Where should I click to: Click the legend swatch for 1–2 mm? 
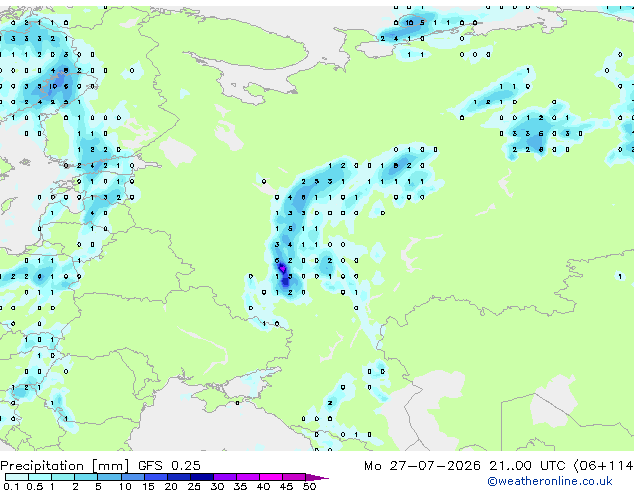63,477
